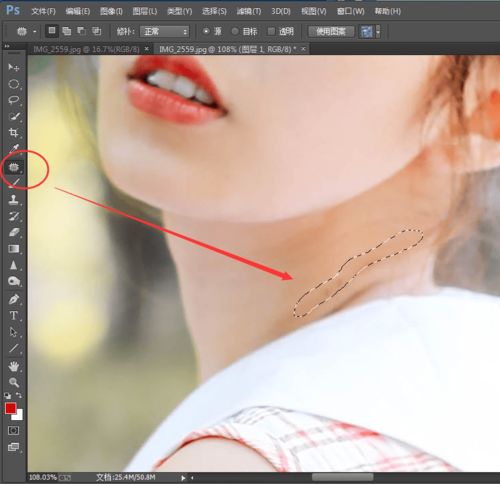
Task: Open the 选择(S) menu
Action: [x=214, y=11]
